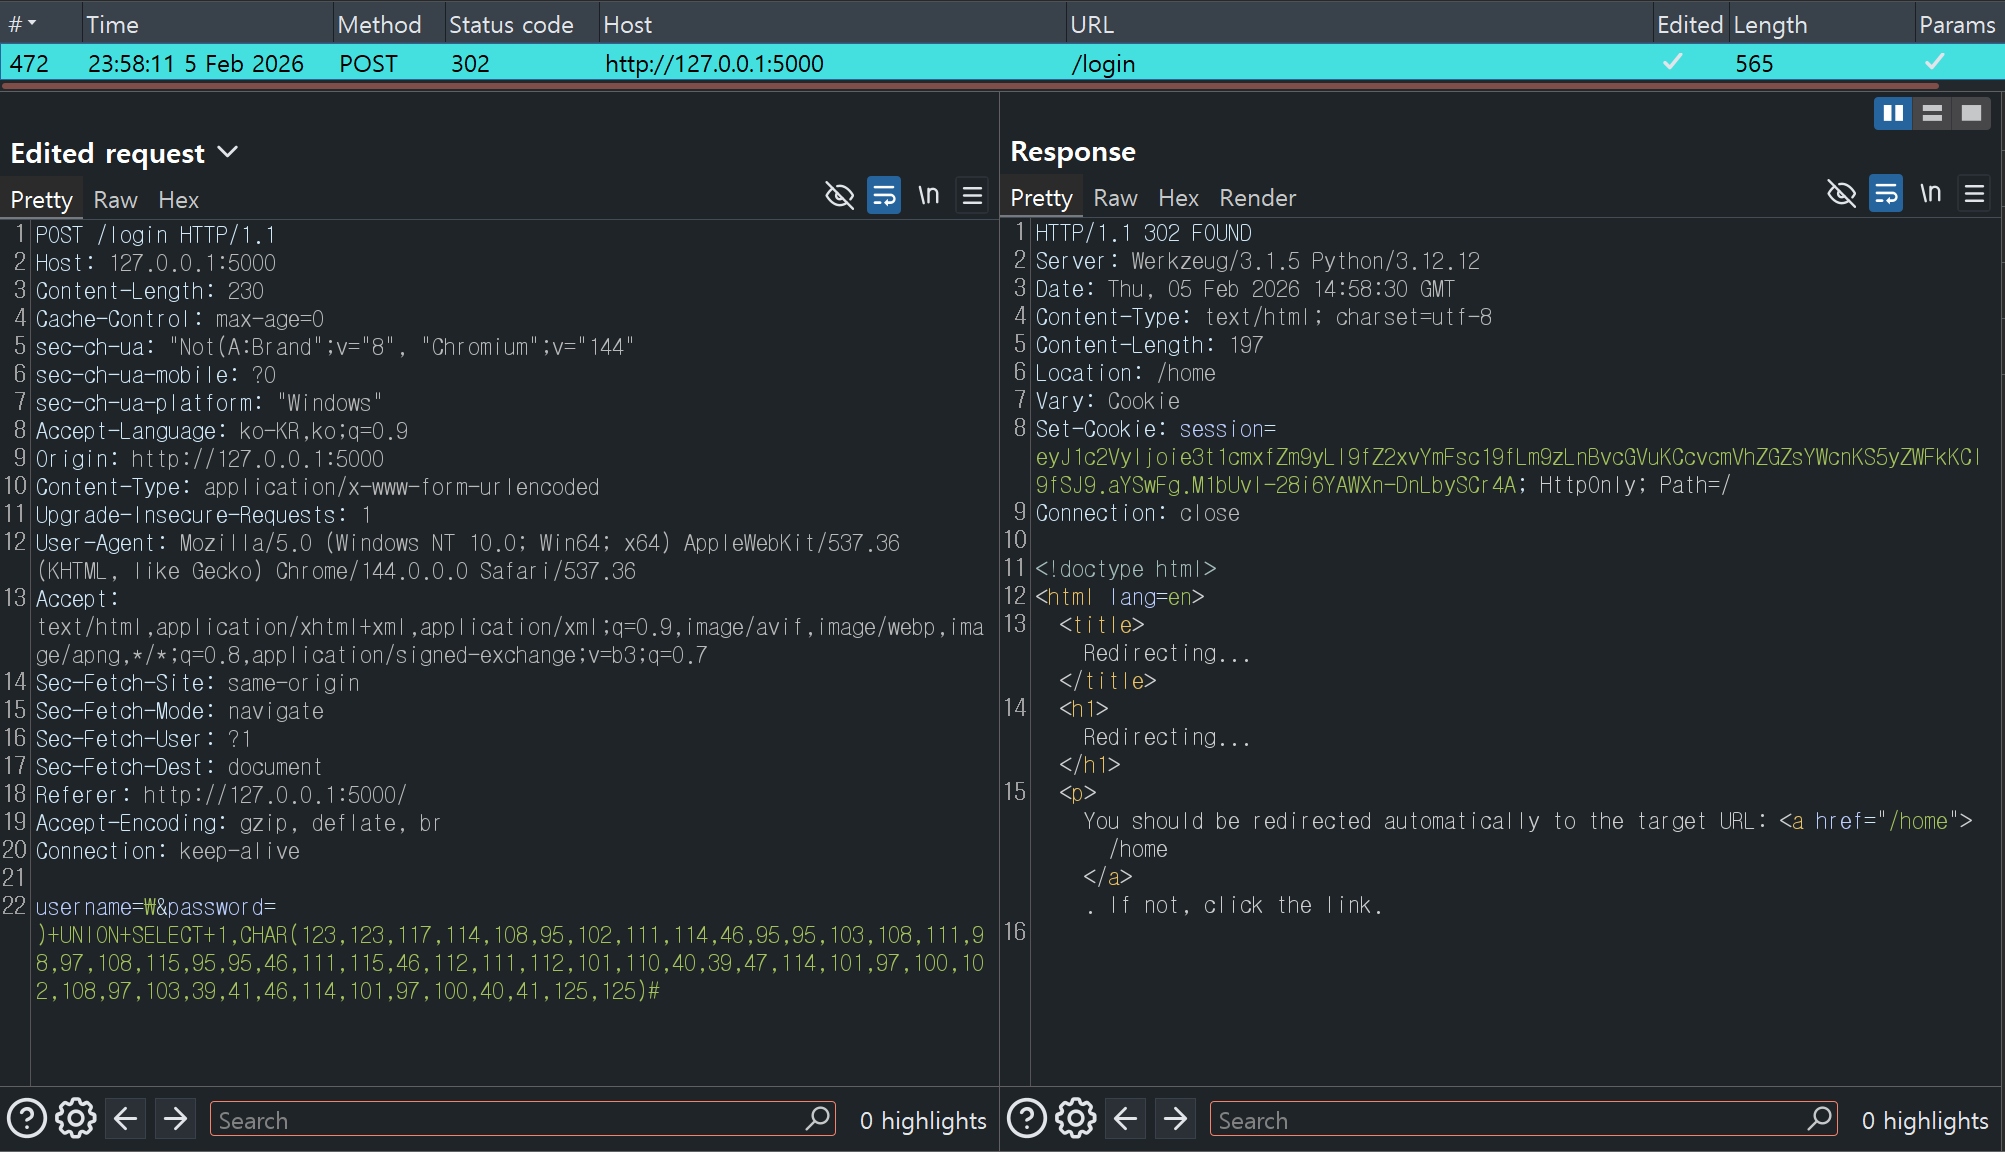This screenshot has height=1152, width=2005.
Task: Select stacked horizontal layout icon
Action: pyautogui.click(x=1932, y=113)
